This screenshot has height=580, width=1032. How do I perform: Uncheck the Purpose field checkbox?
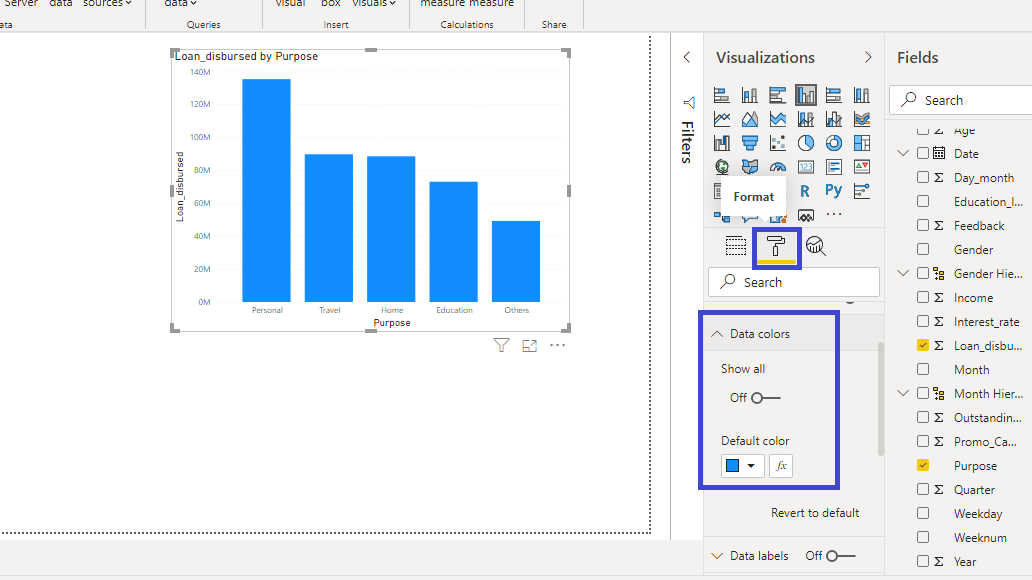point(923,466)
